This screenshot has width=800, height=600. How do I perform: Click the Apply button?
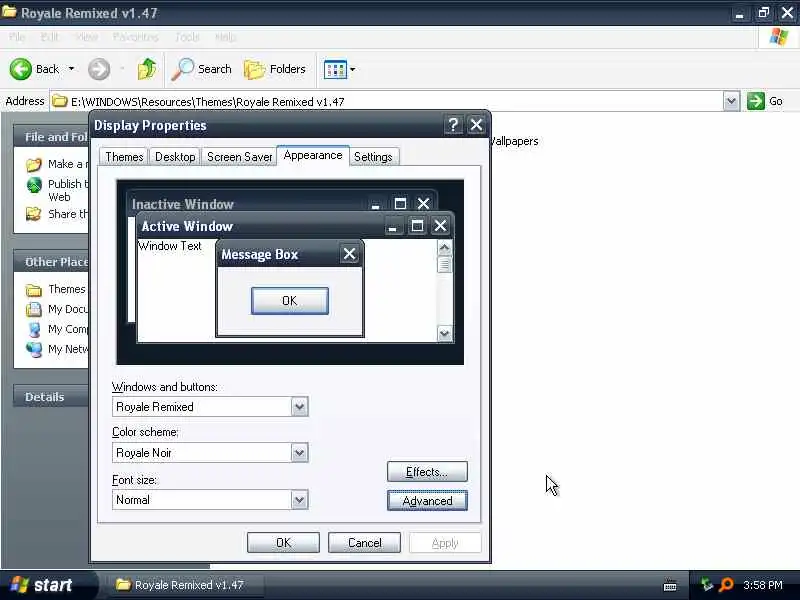(445, 543)
